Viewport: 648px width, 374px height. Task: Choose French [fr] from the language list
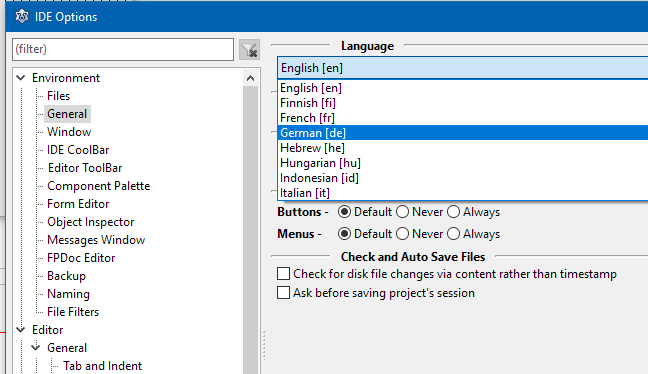(463, 118)
